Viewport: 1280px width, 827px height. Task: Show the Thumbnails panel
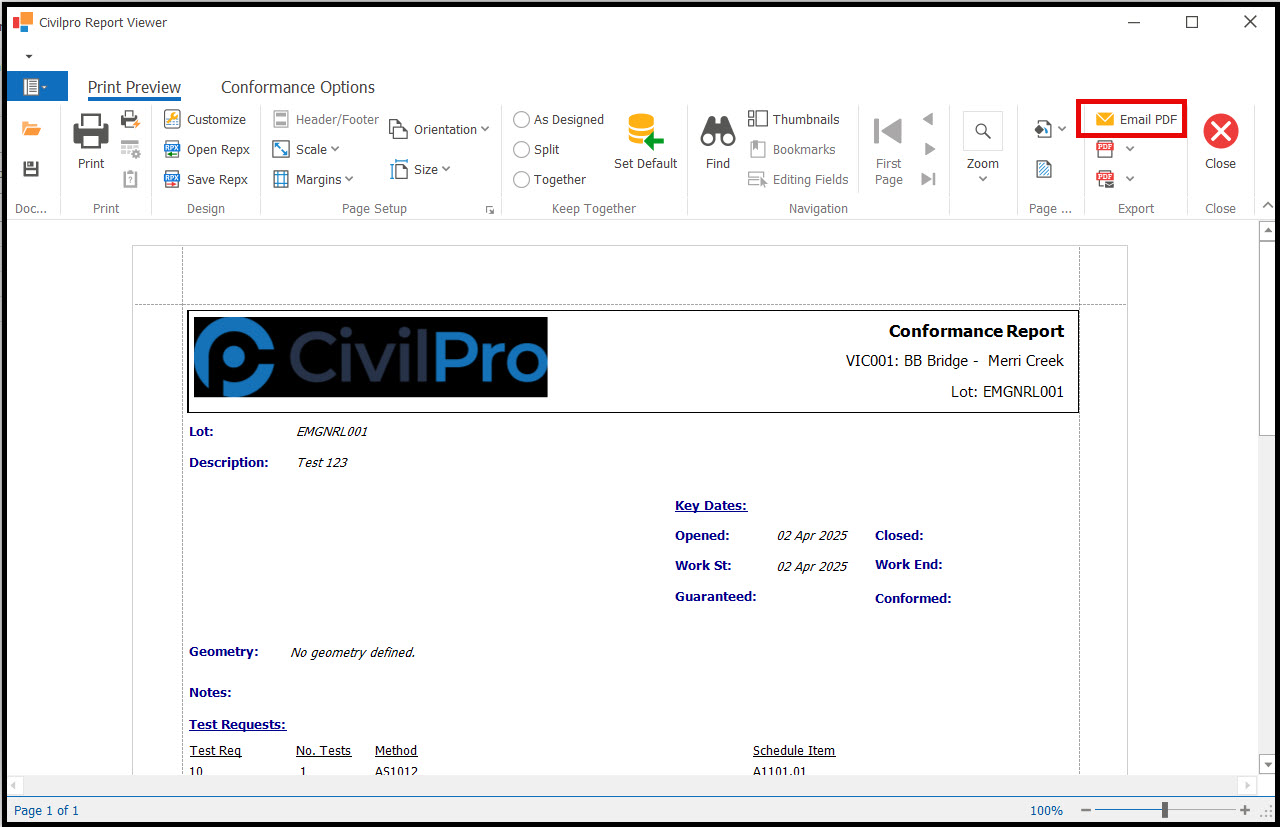[794, 119]
